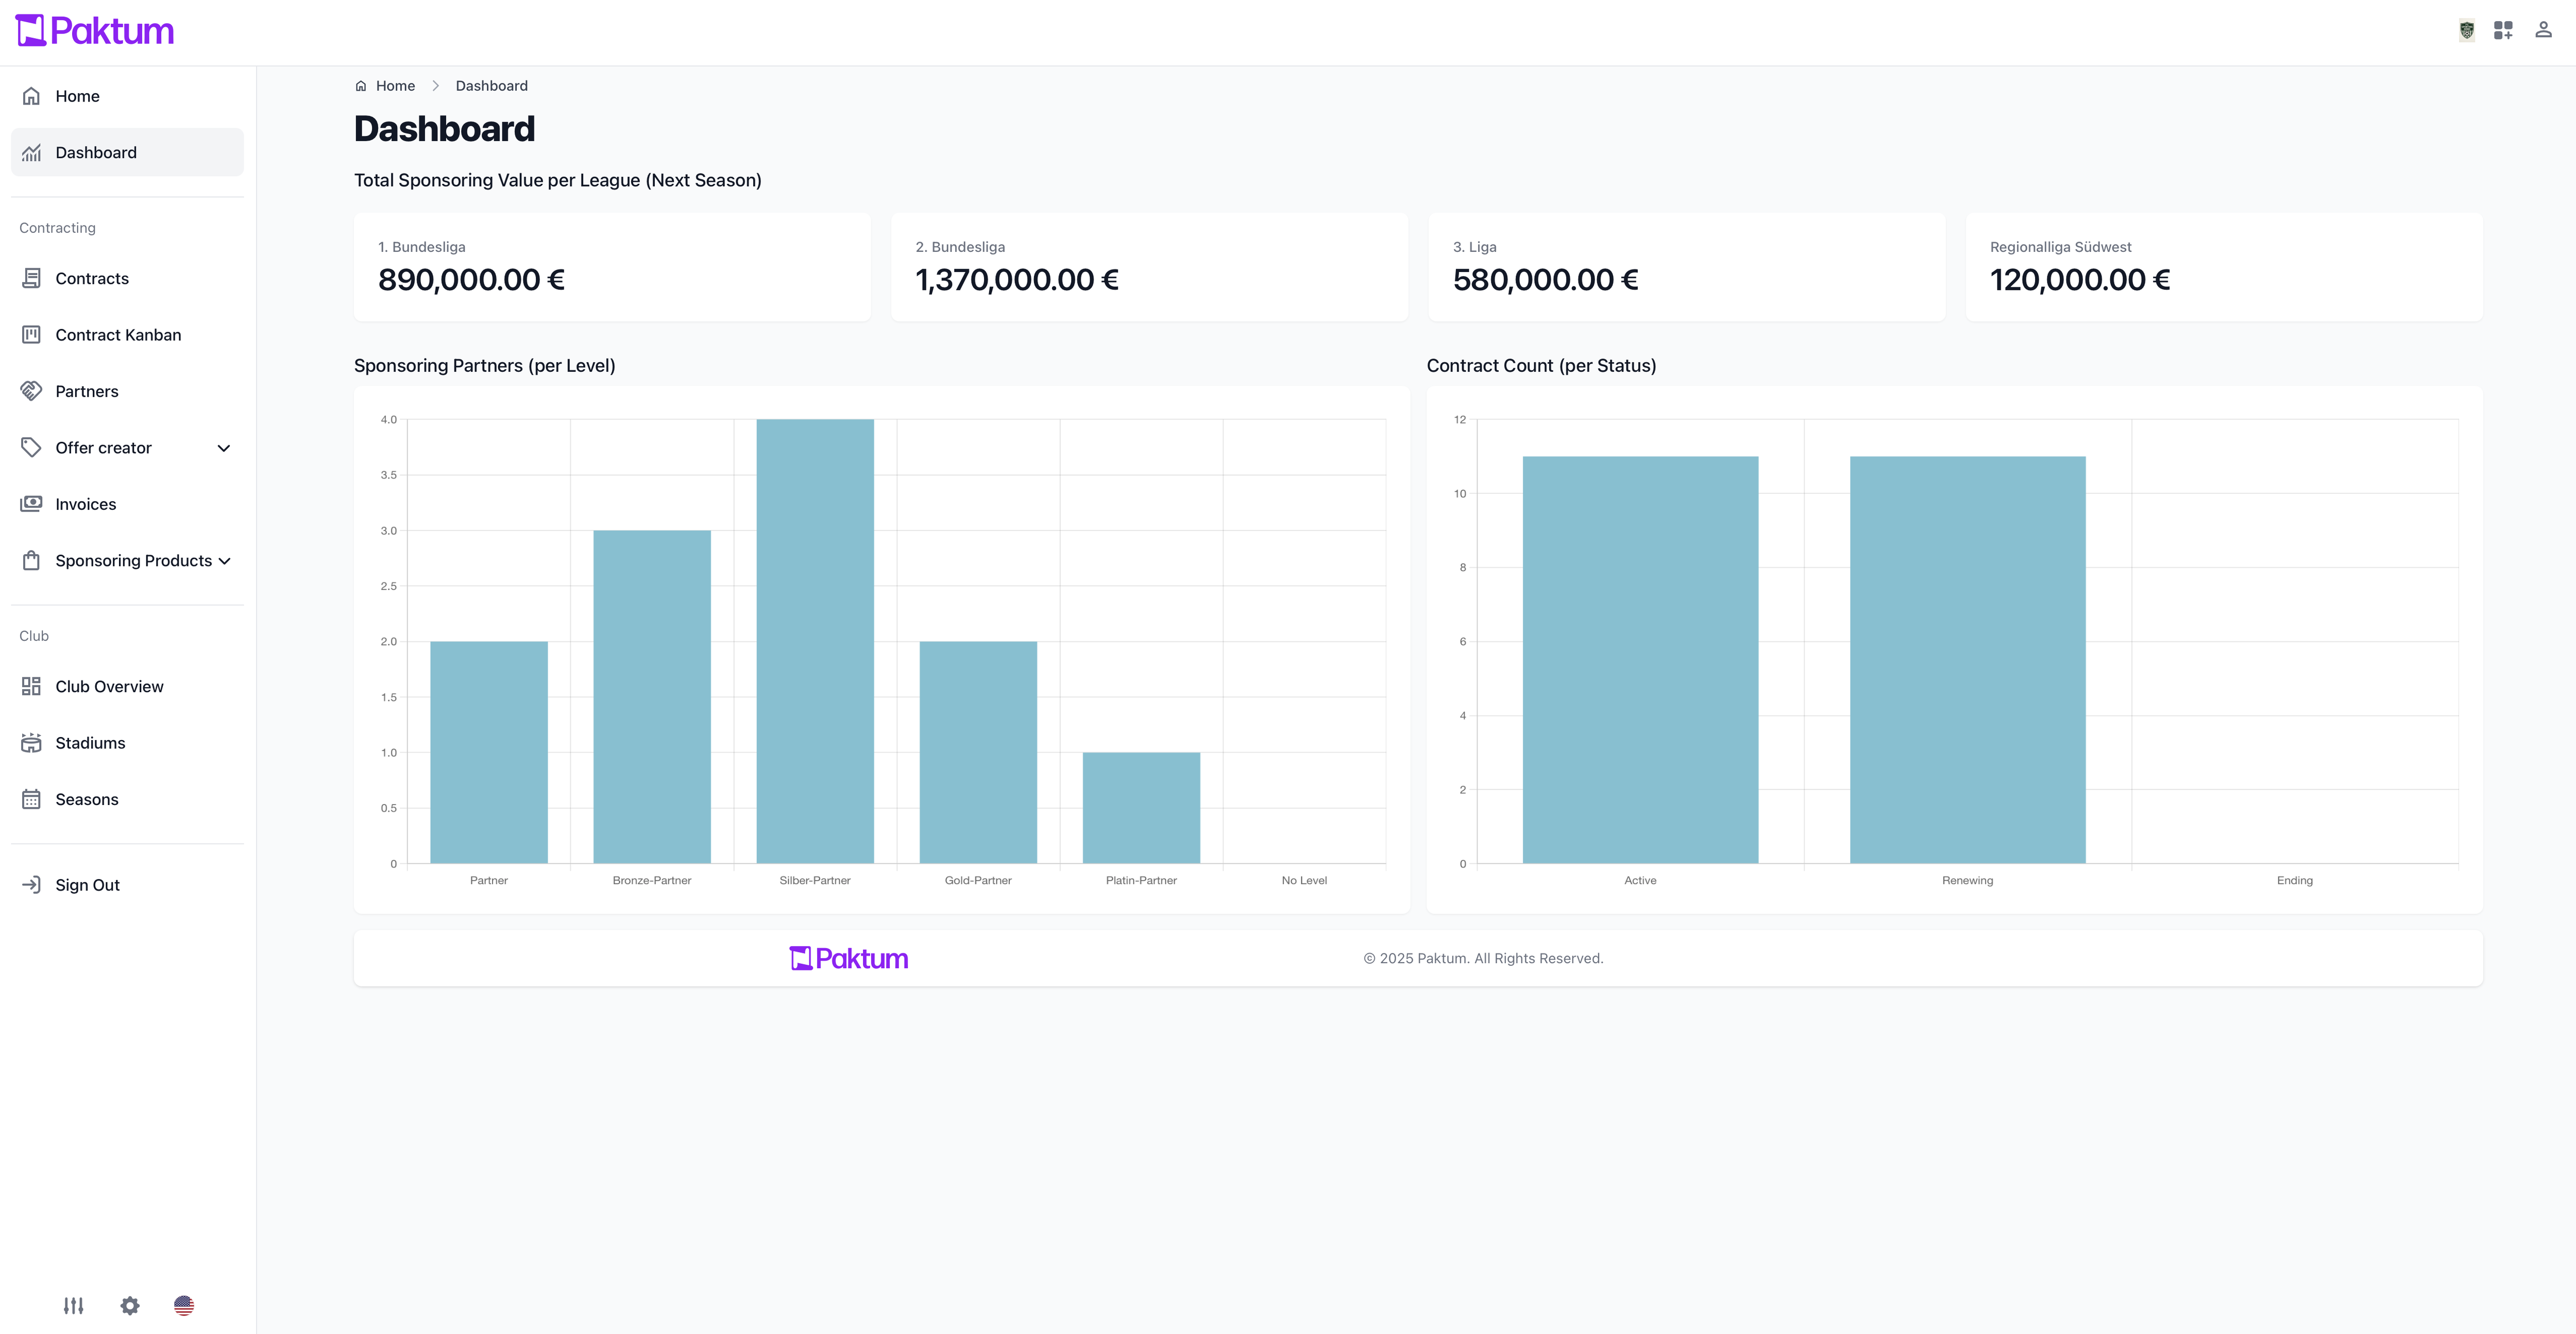Open Stadiums page
The height and width of the screenshot is (1334, 2576).
(127, 742)
